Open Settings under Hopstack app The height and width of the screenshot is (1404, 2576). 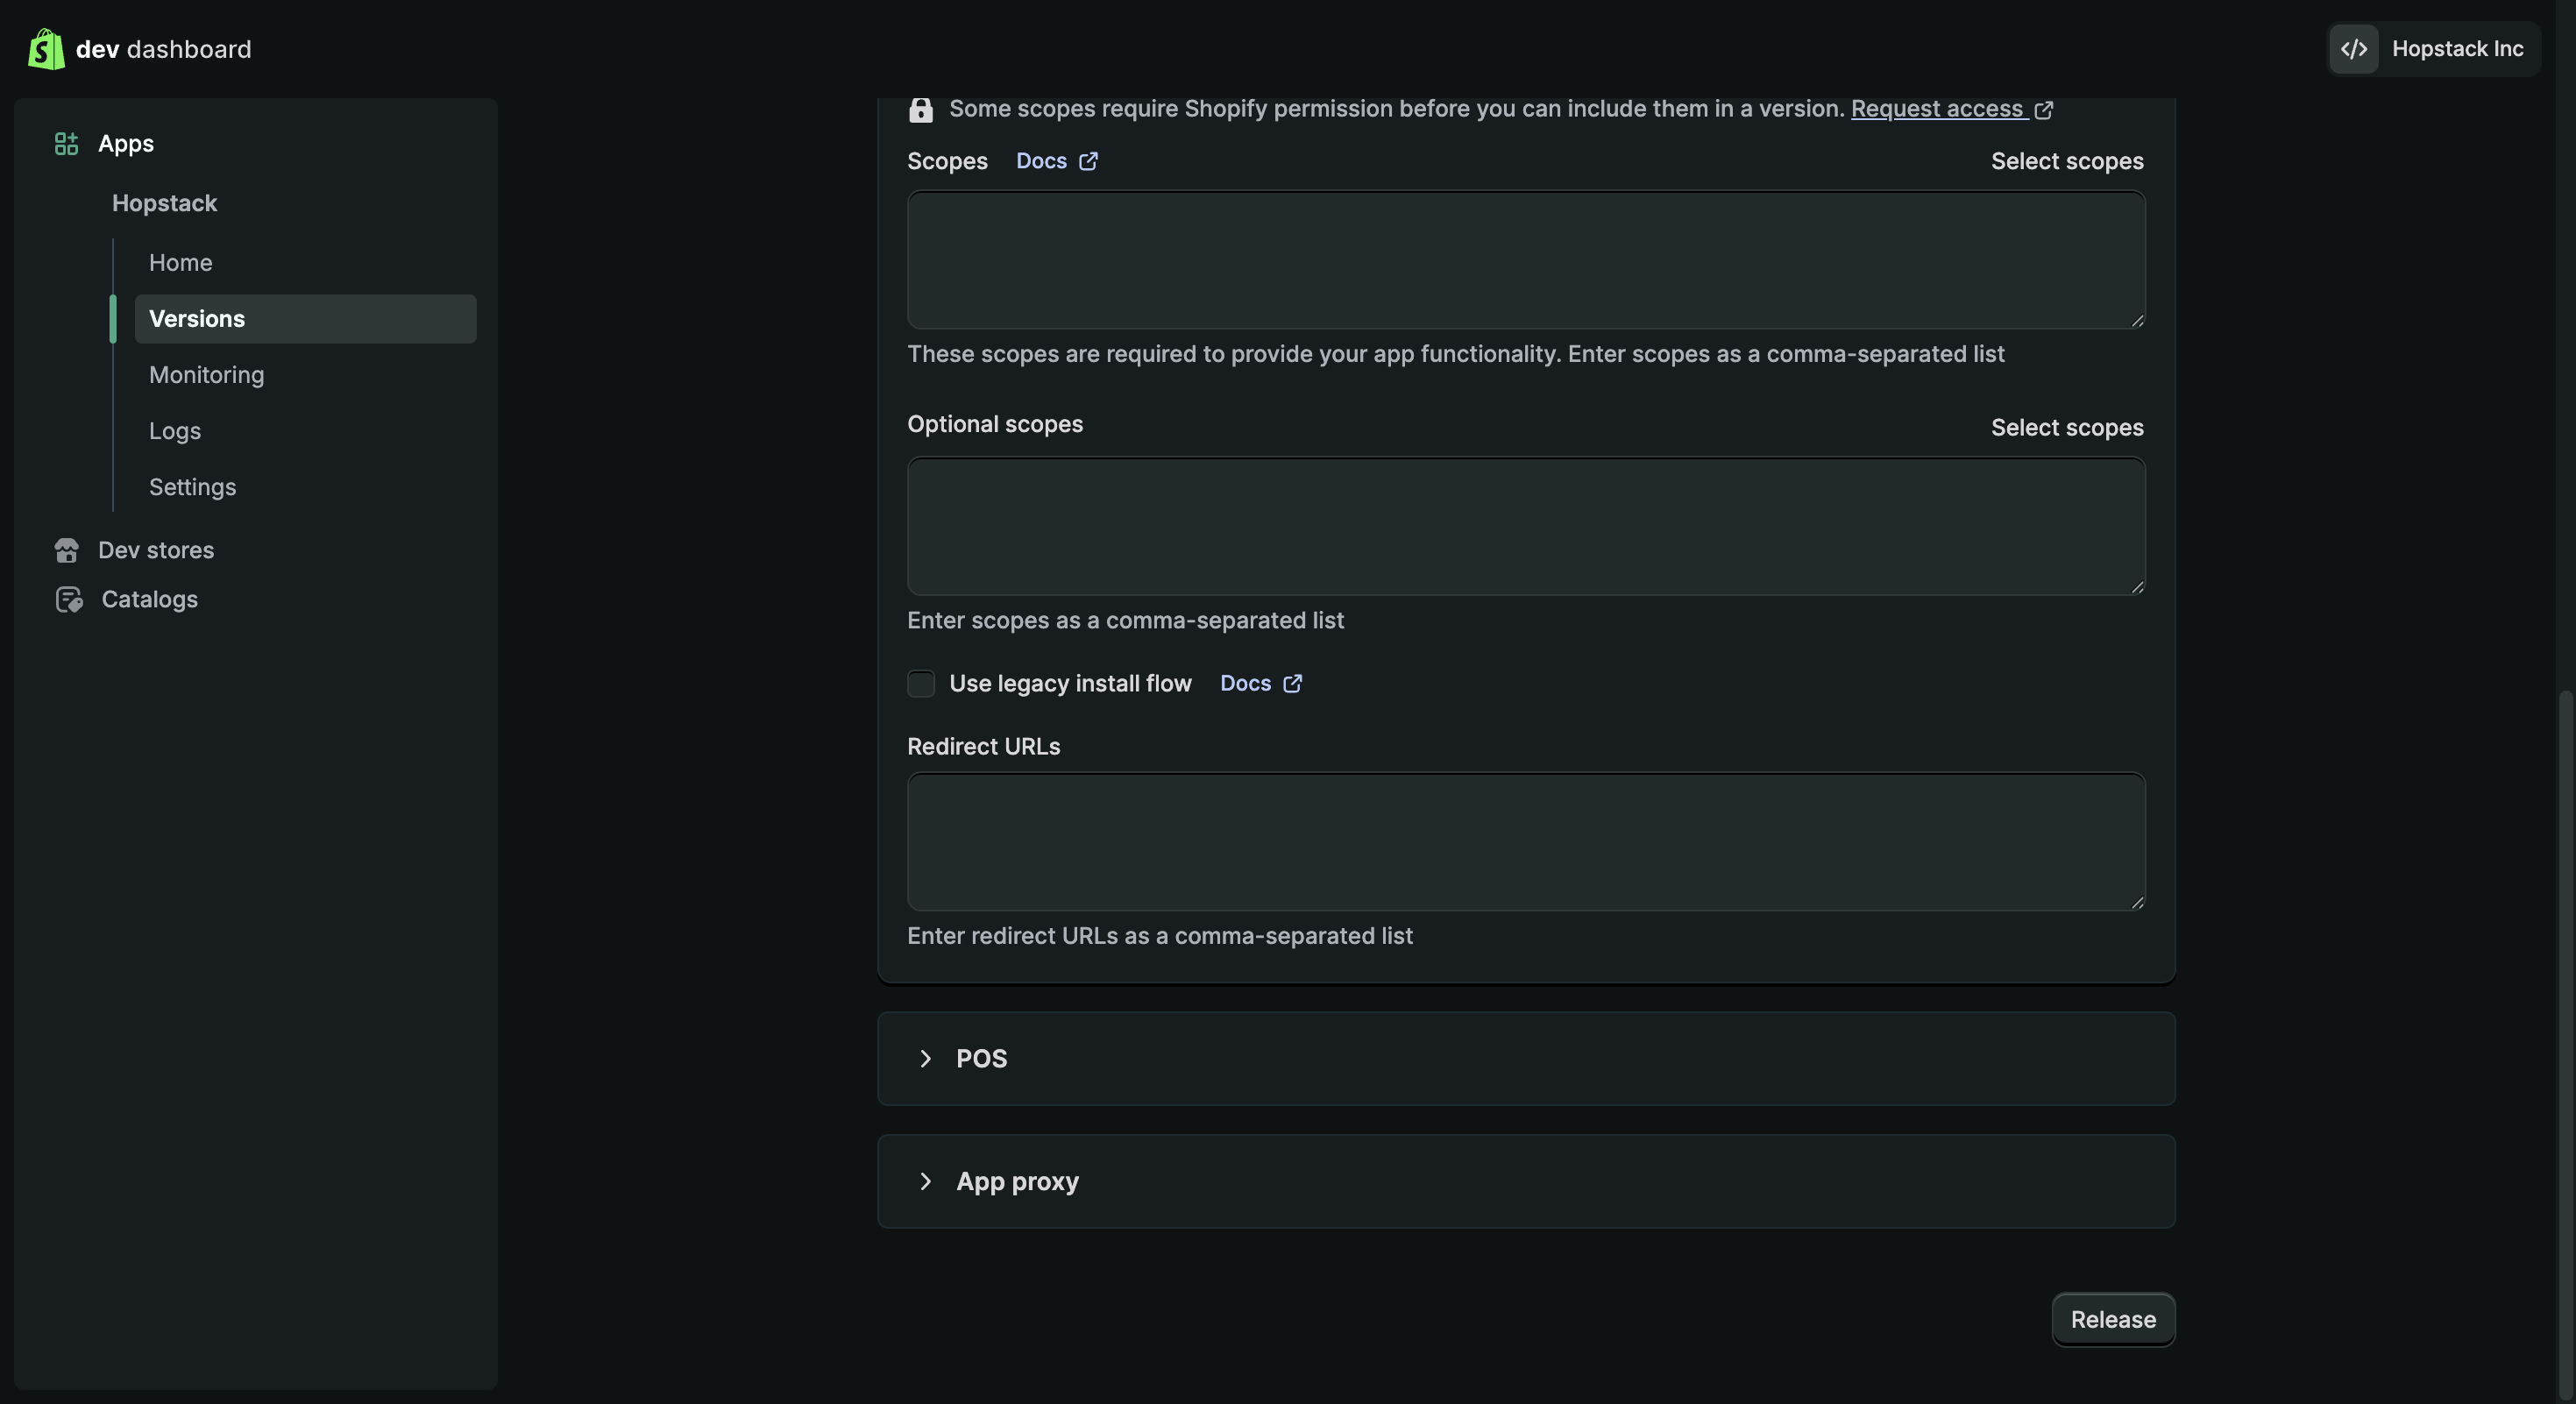(x=192, y=487)
